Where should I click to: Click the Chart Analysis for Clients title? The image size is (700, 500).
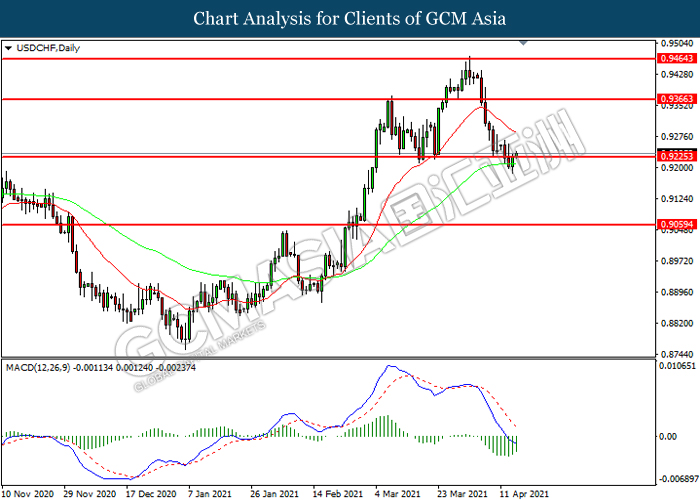(349, 19)
